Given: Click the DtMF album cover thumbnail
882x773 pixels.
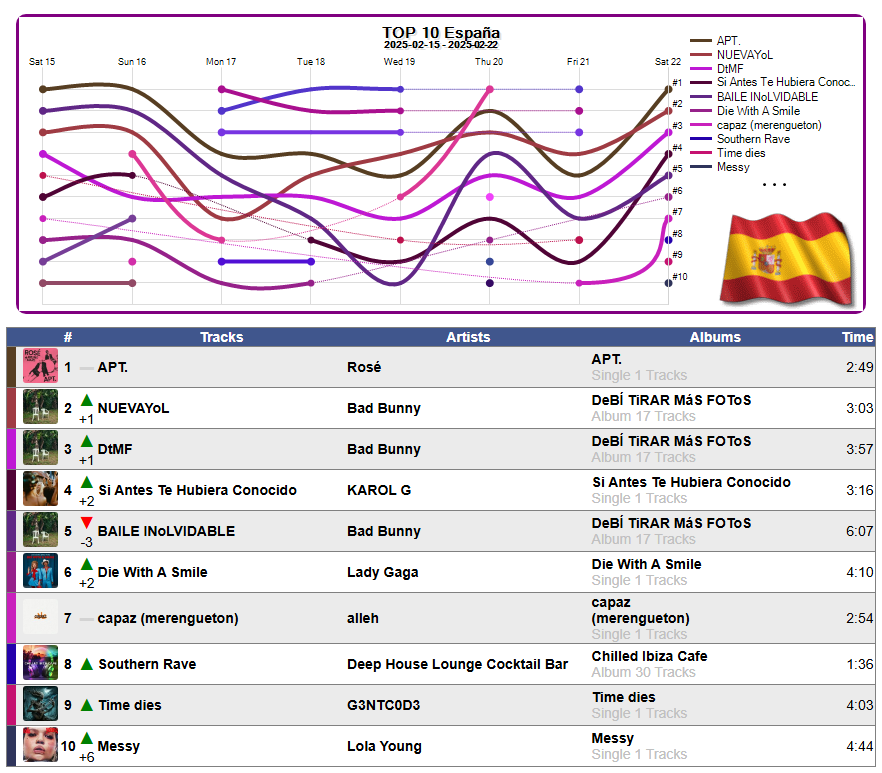Looking at the screenshot, I should 40,448.
